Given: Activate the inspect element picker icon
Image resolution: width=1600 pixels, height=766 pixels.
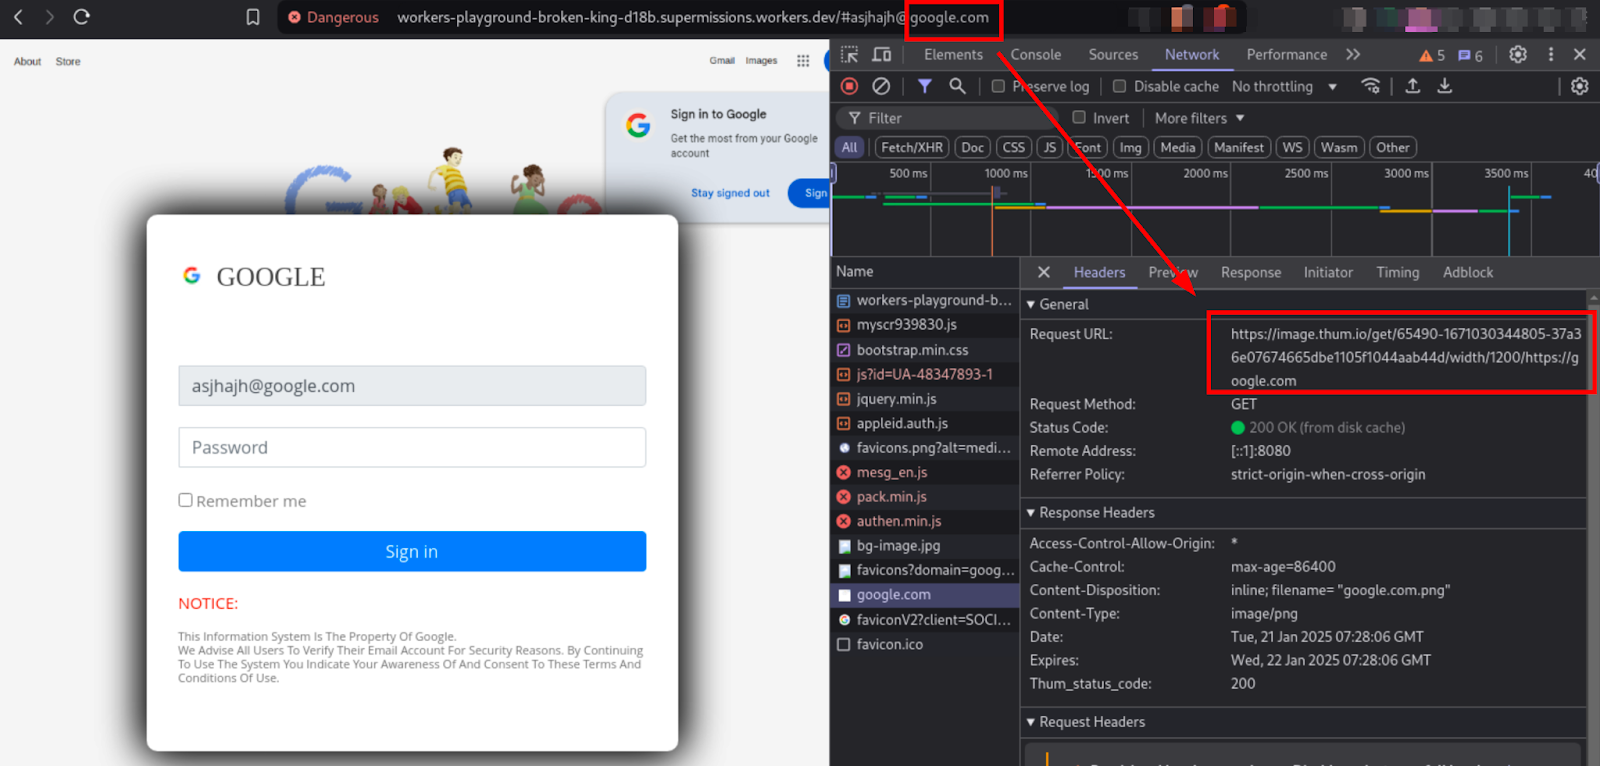Looking at the screenshot, I should pyautogui.click(x=849, y=55).
